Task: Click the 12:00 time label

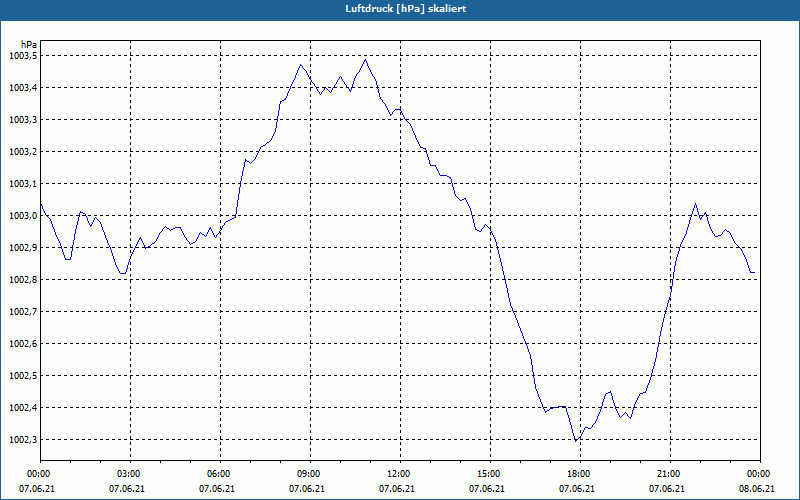Action: coord(397,474)
